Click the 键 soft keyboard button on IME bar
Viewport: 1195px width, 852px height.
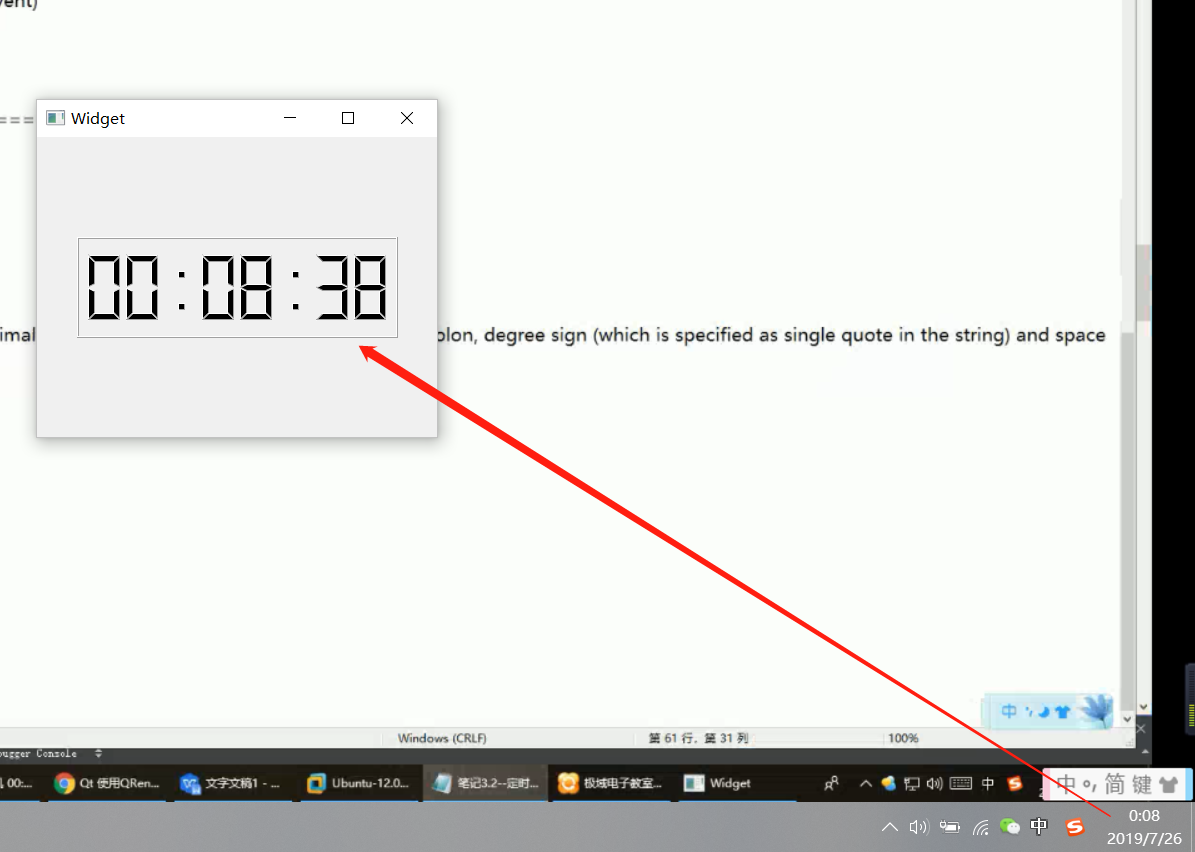(1142, 784)
